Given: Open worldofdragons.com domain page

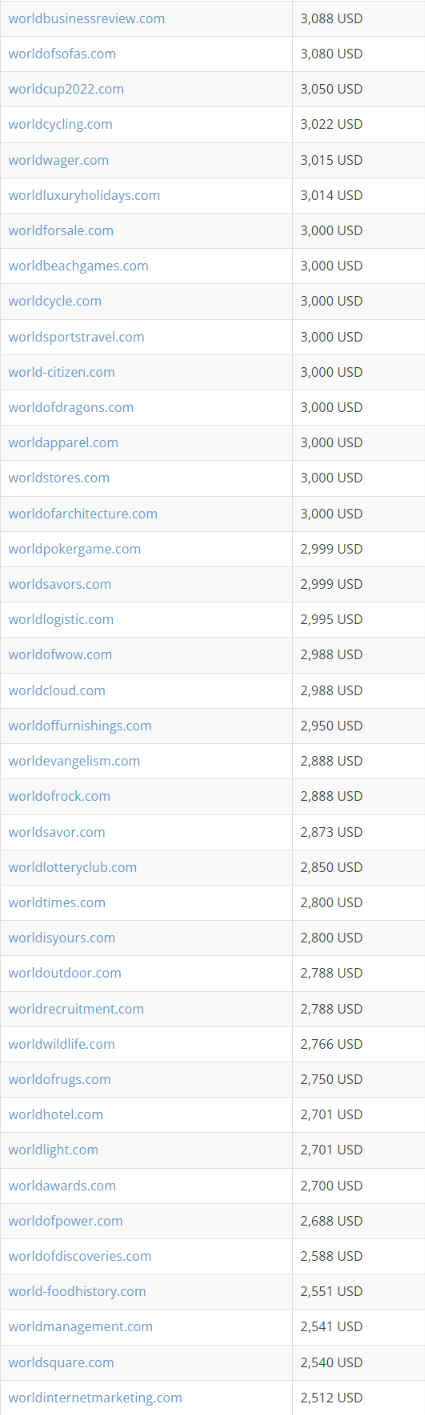Looking at the screenshot, I should (71, 407).
